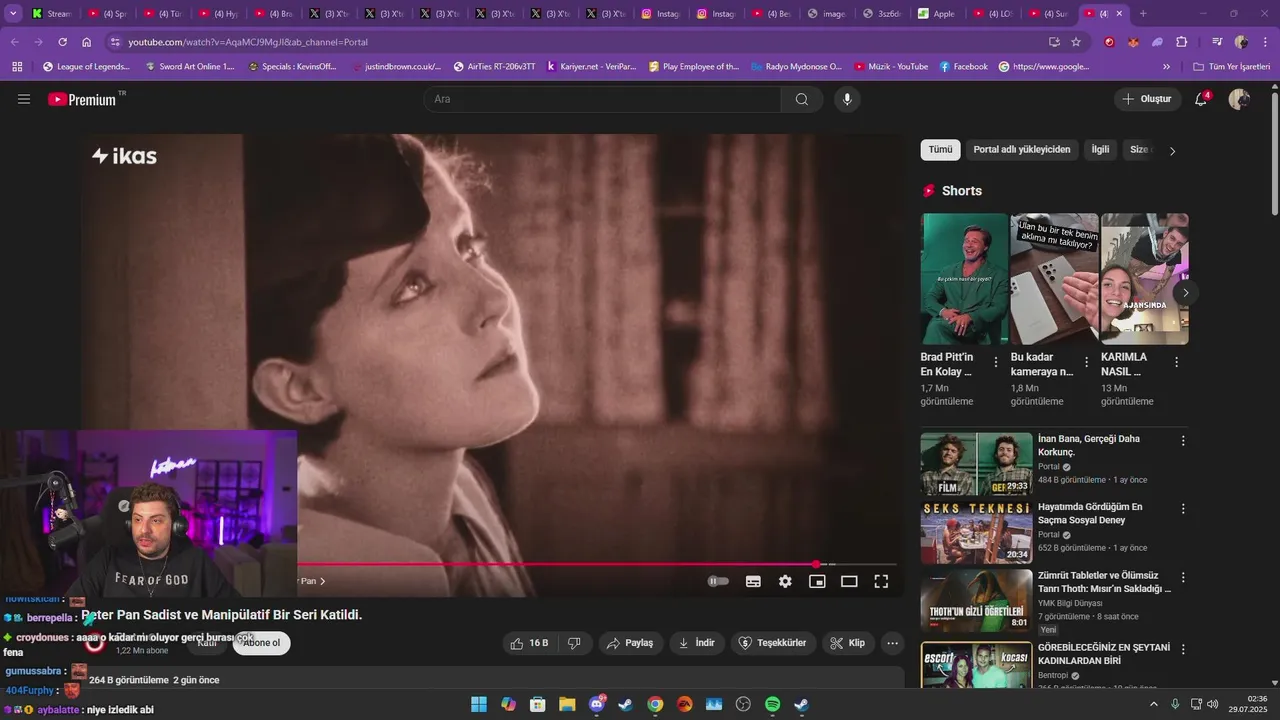Select the 'Tümü' filter chip
The image size is (1280, 720).
coord(940,150)
